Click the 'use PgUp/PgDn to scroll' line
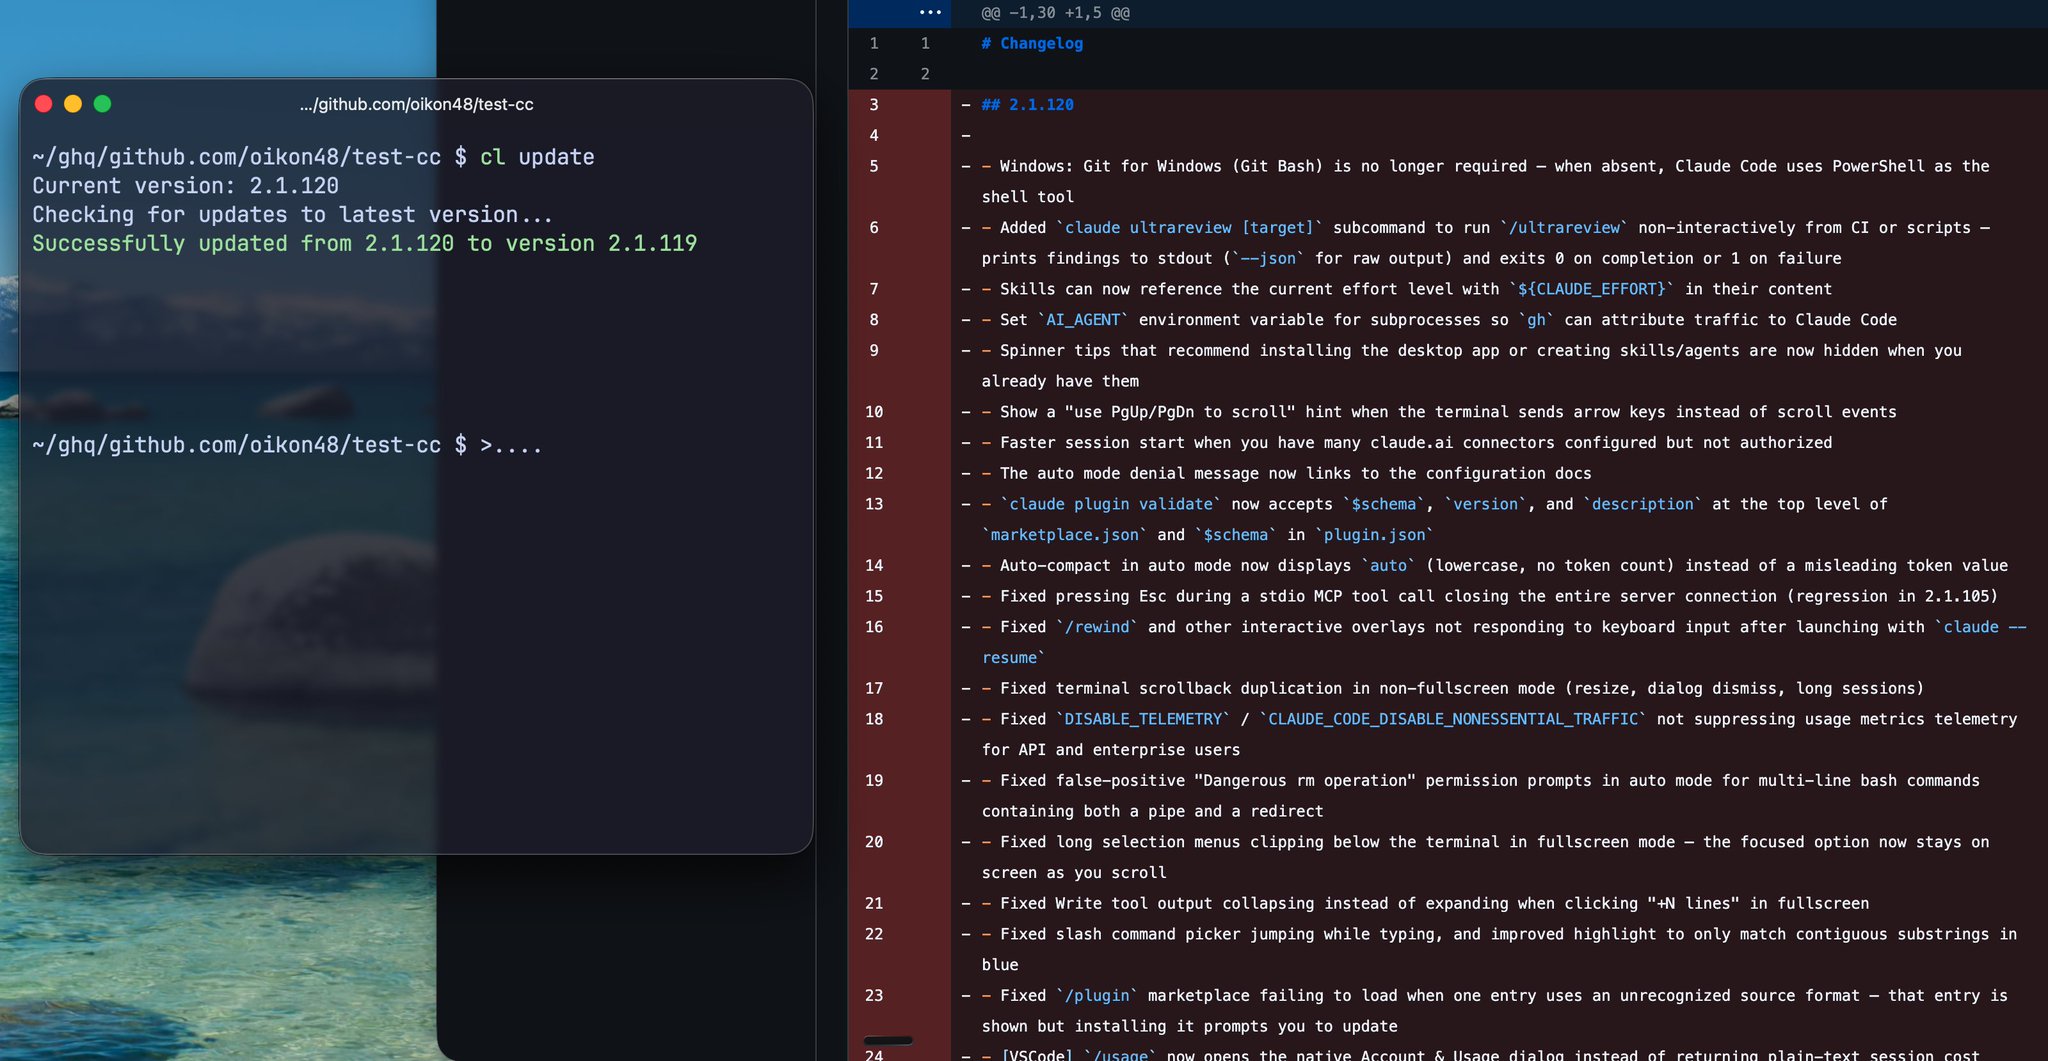The width and height of the screenshot is (2048, 1061). pyautogui.click(x=1439, y=412)
